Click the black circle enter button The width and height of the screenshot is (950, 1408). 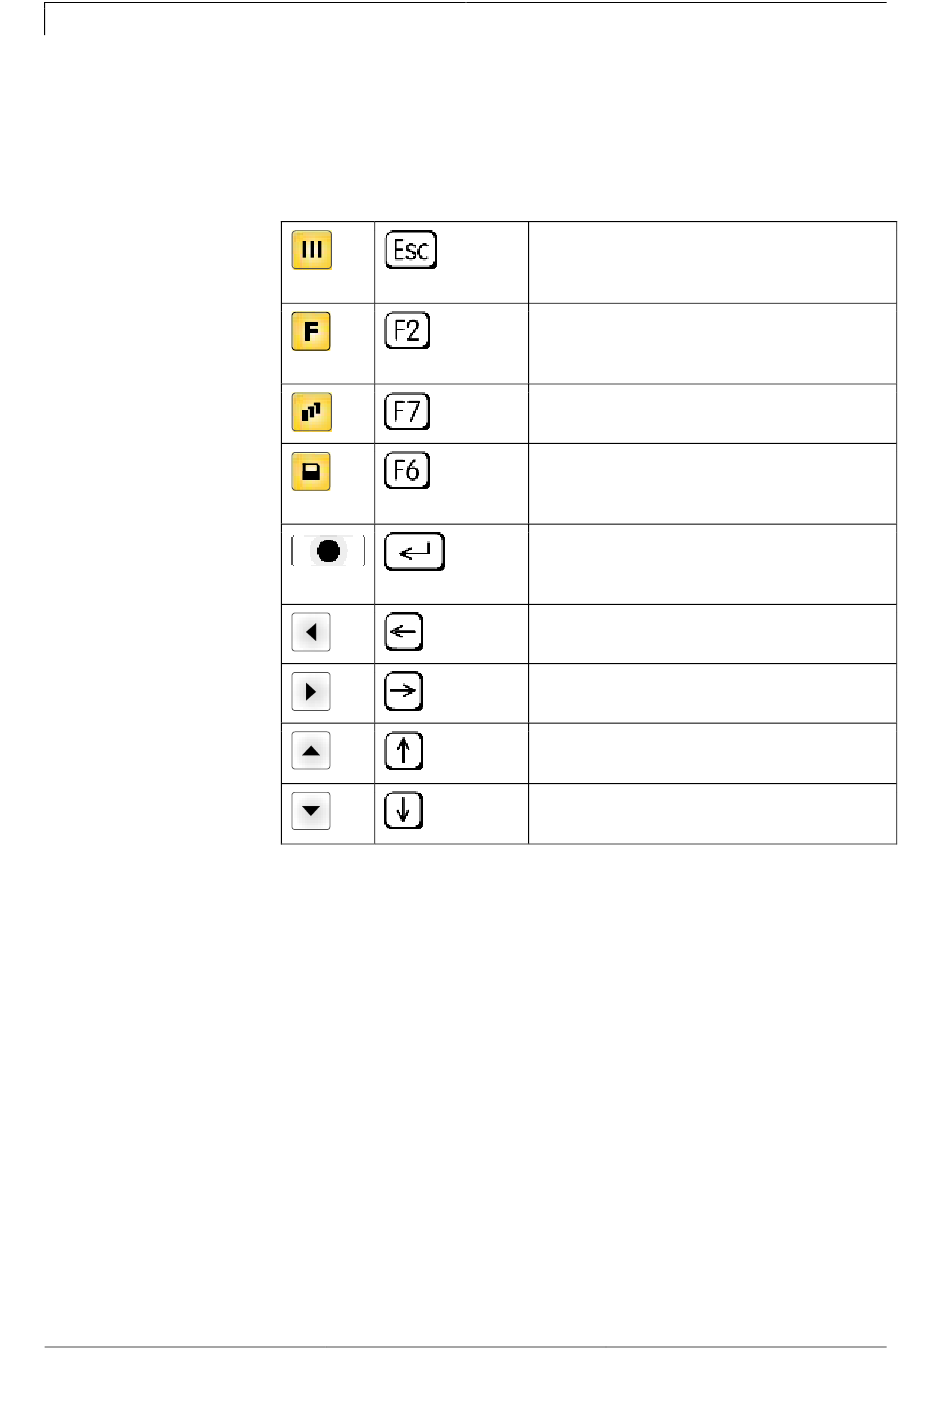tap(328, 551)
